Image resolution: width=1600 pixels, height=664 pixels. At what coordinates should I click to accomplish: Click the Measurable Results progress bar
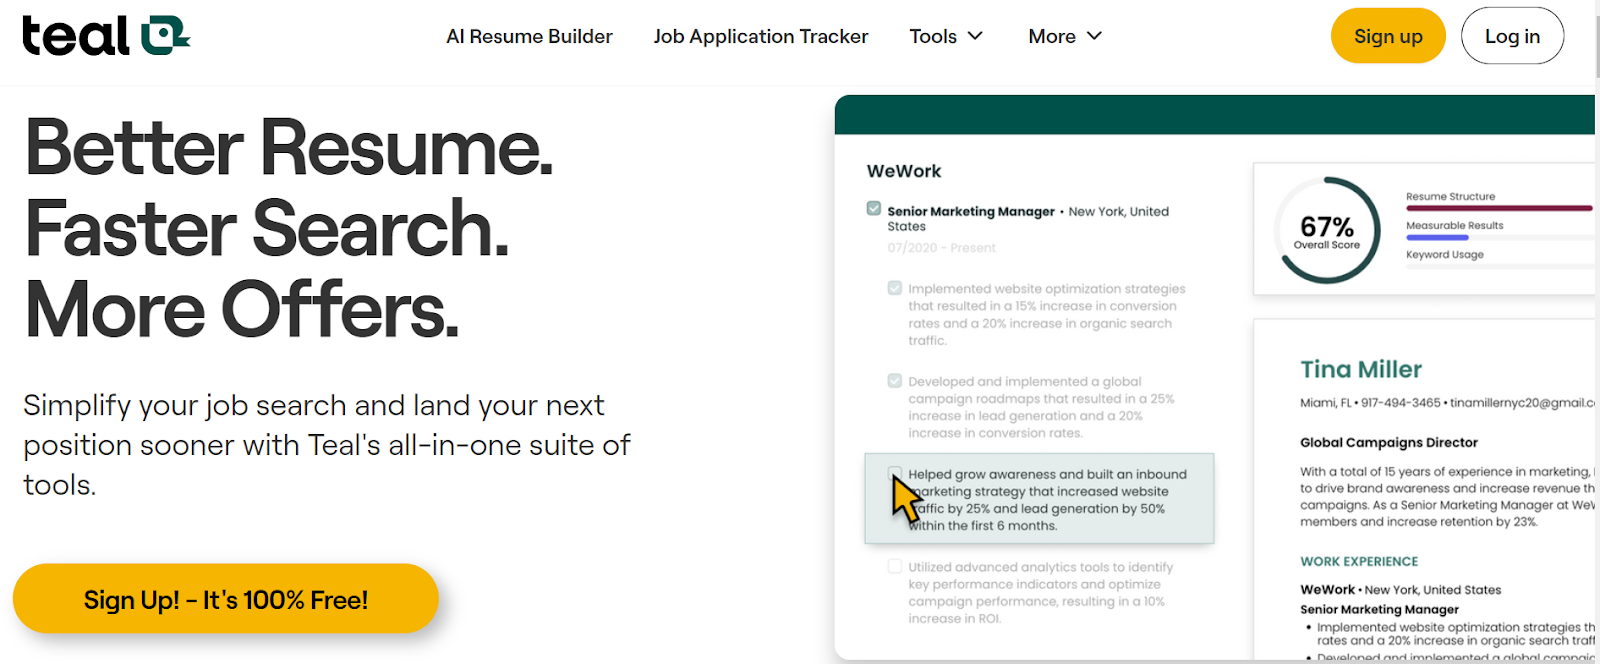[1499, 238]
